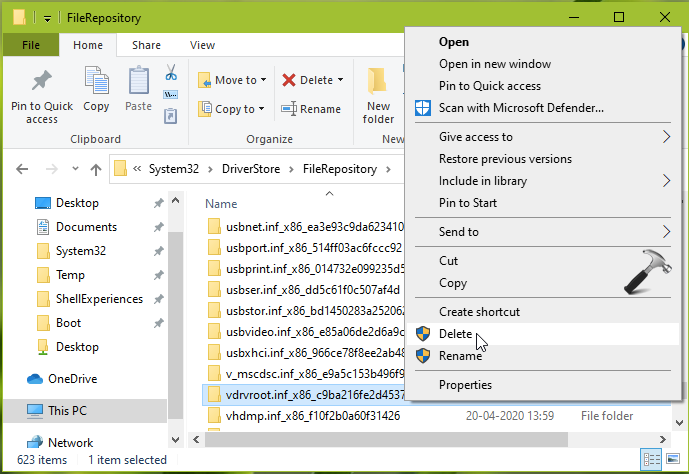Switch to Large icons view button
This screenshot has width=689, height=474.
click(671, 459)
